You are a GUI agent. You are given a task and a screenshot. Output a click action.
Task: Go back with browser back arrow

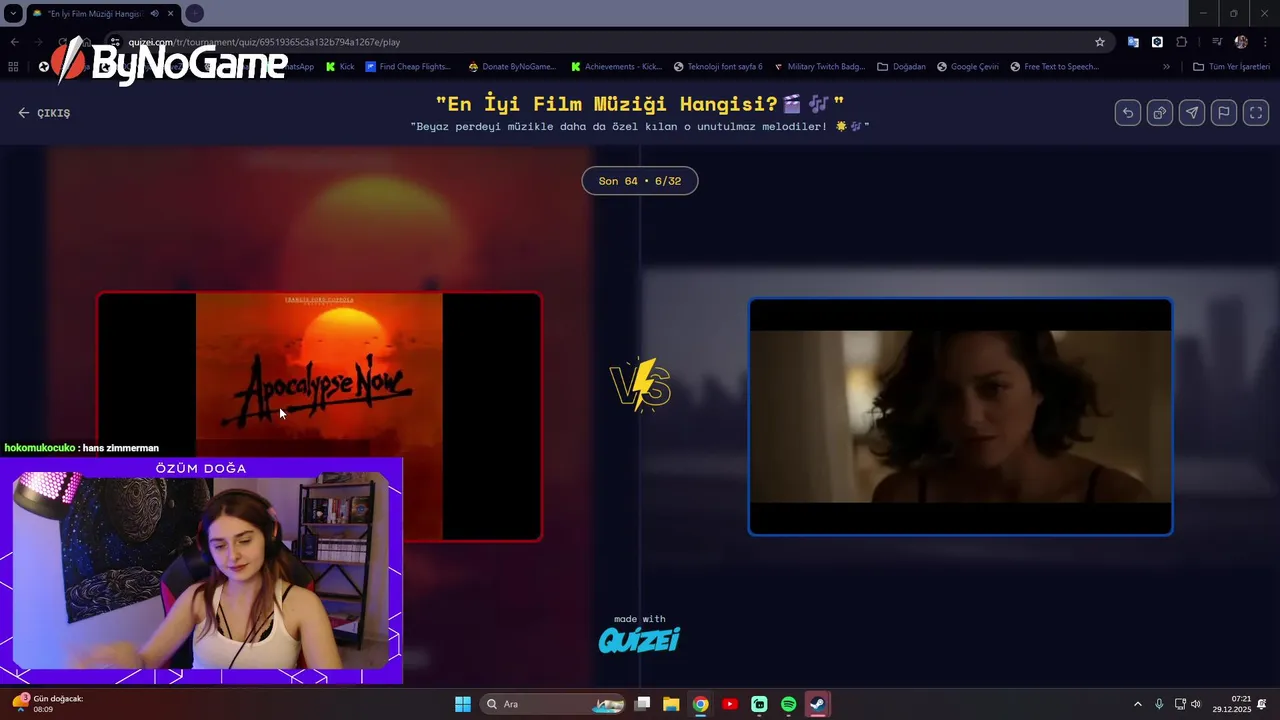[x=14, y=42]
